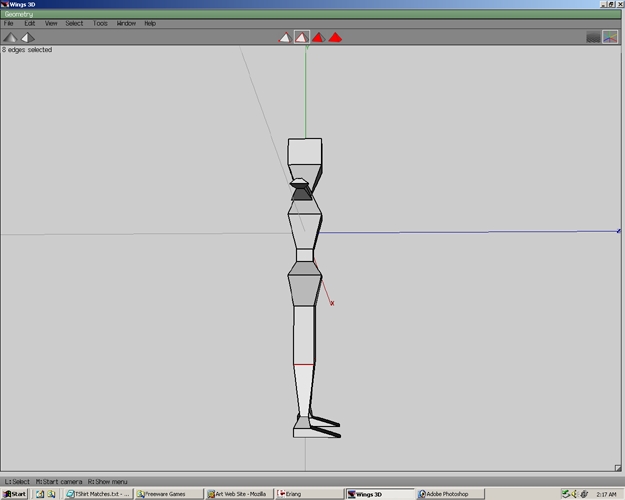Click the second quick launch icon

(51, 494)
